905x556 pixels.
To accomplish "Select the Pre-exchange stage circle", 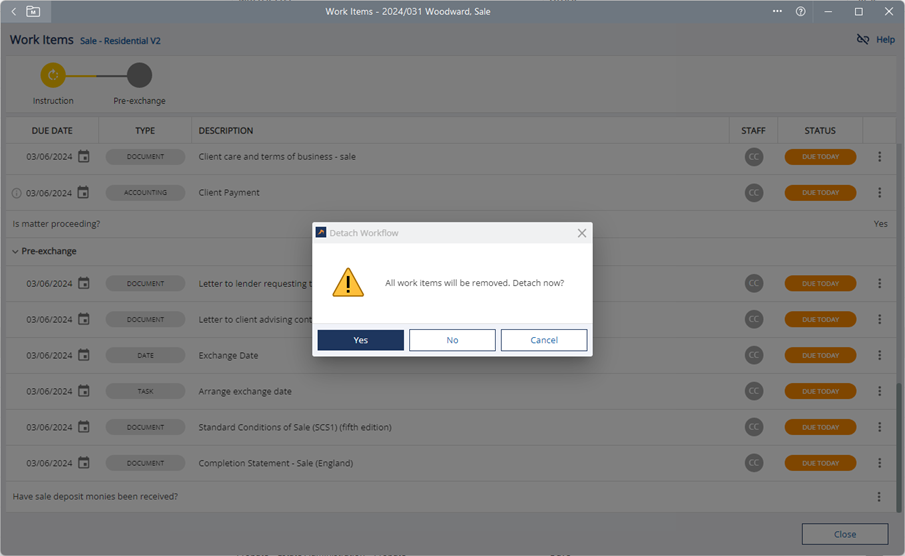I will 139,75.
